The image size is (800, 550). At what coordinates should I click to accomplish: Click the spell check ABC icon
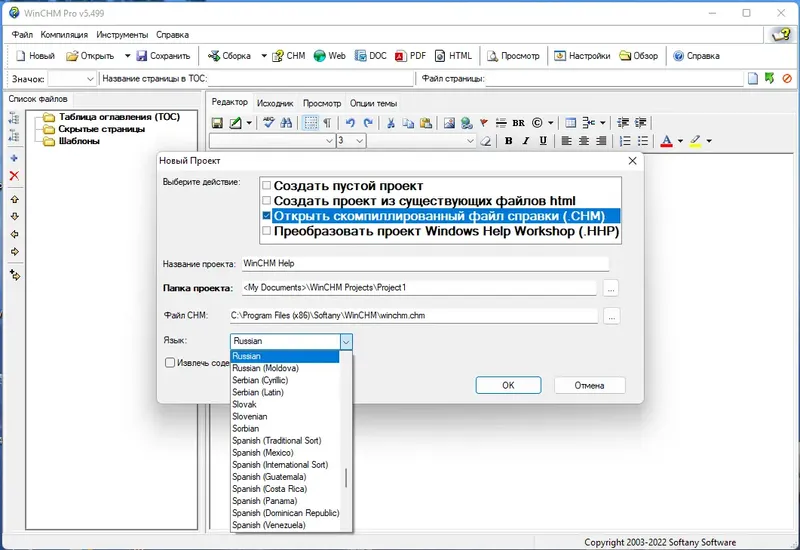[x=268, y=123]
